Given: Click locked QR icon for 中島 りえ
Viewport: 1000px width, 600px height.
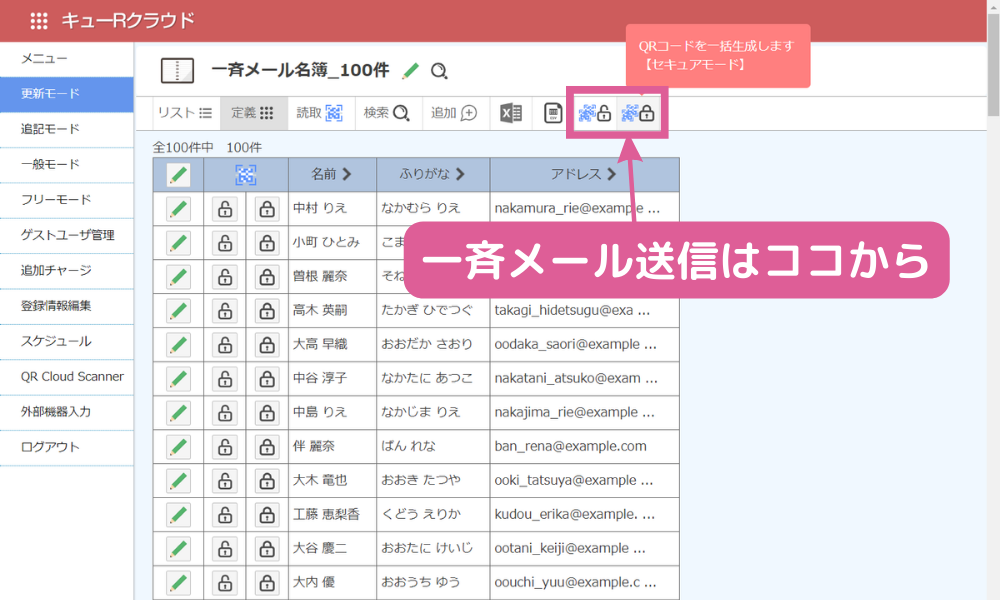Looking at the screenshot, I should click(267, 413).
